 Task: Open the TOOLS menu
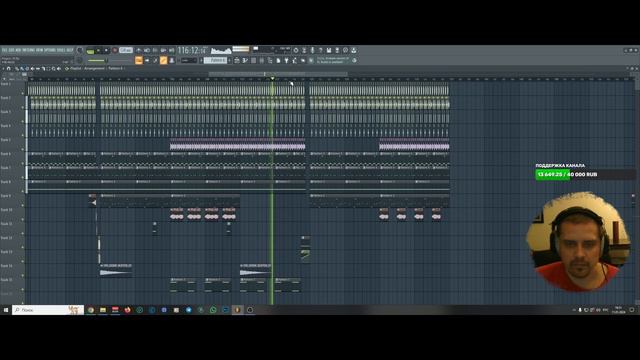(x=61, y=50)
